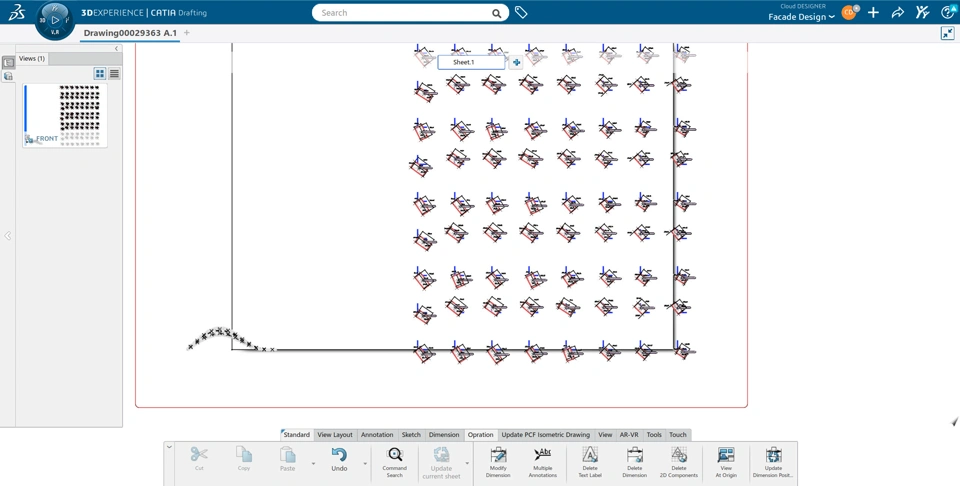
Task: Switch views panel to grid thumbnails
Action: [100, 73]
